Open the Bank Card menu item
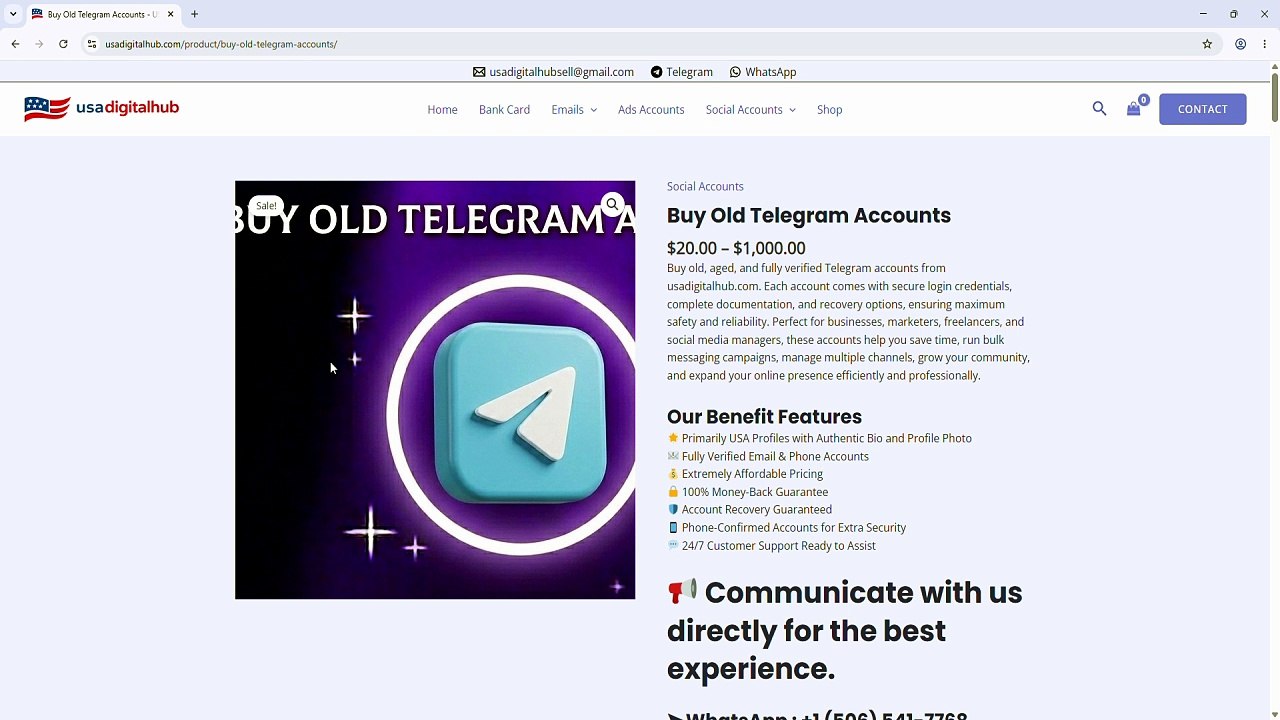The height and width of the screenshot is (720, 1280). point(504,110)
